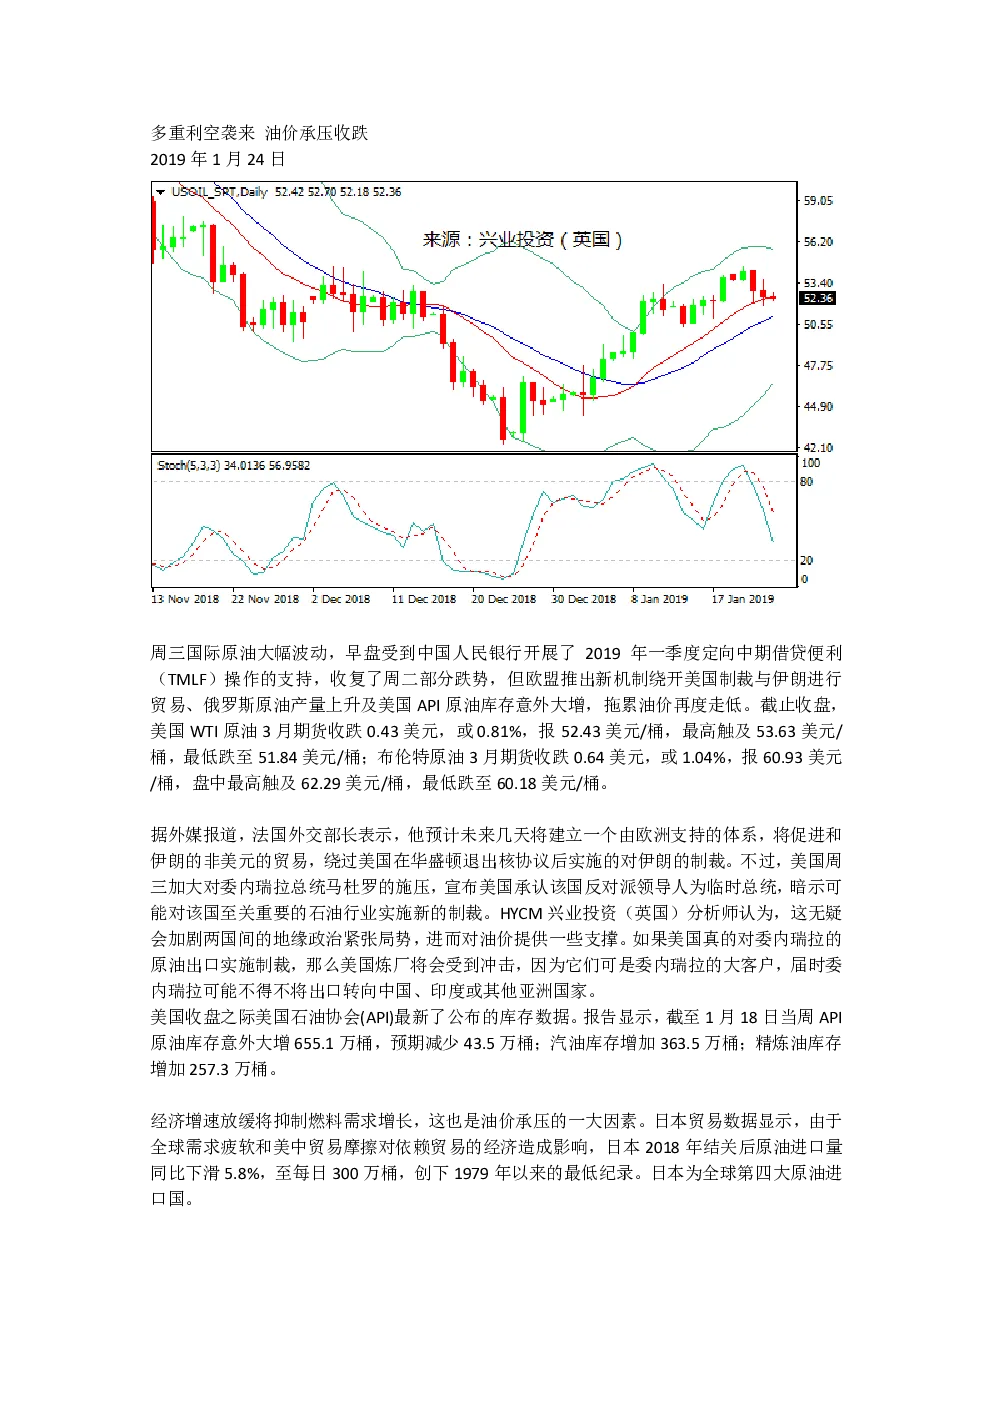Click the paragraph beginning 周三国际原油大幅波动
Image resolution: width=992 pixels, height=1403 pixels.
[497, 718]
